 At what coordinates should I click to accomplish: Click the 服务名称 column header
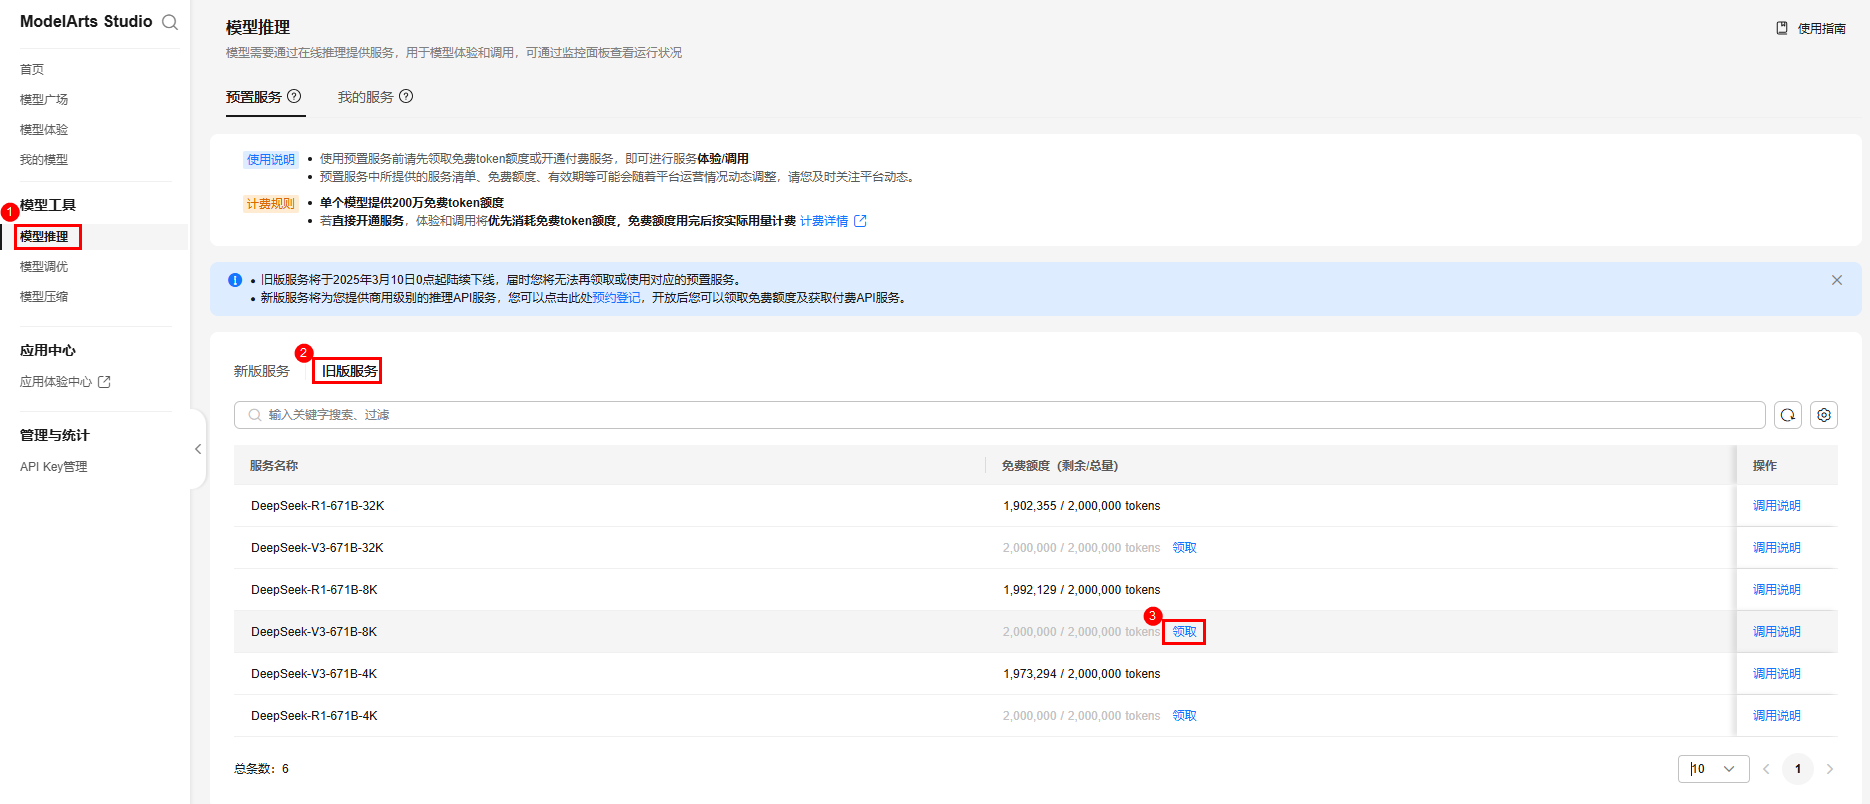[274, 466]
